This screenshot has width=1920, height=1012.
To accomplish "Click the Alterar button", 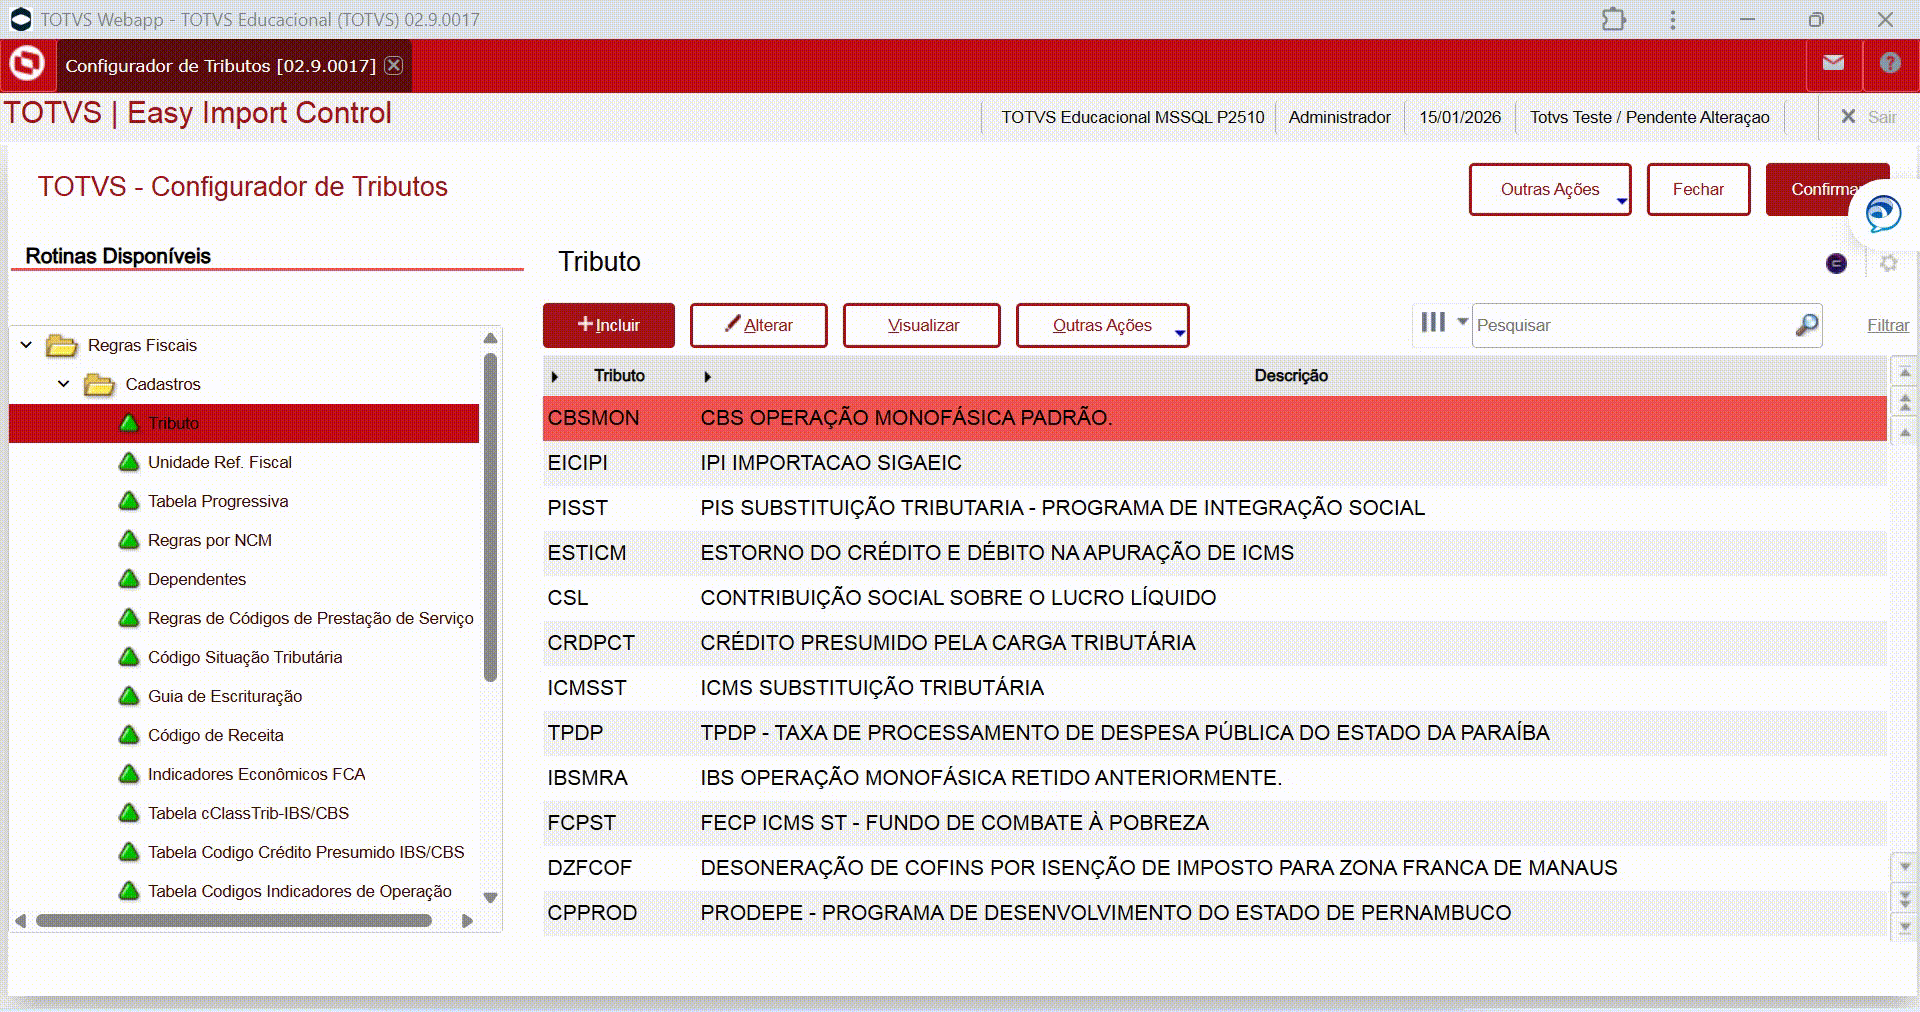I will pyautogui.click(x=758, y=325).
